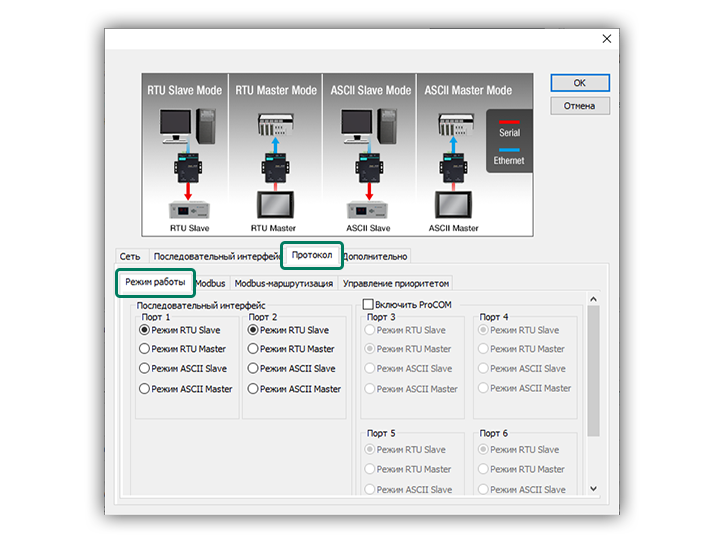Close the dialog window with X
This screenshot has width=720, height=556.
coord(606,39)
